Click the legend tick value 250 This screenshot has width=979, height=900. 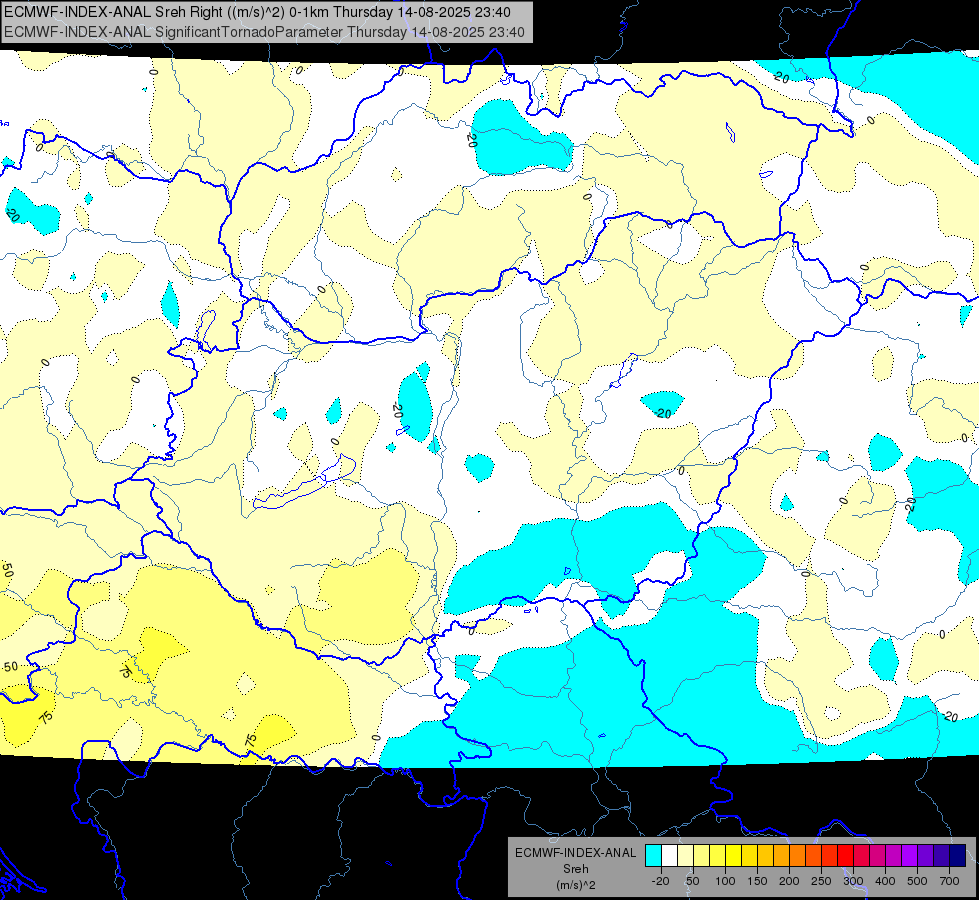point(821,881)
